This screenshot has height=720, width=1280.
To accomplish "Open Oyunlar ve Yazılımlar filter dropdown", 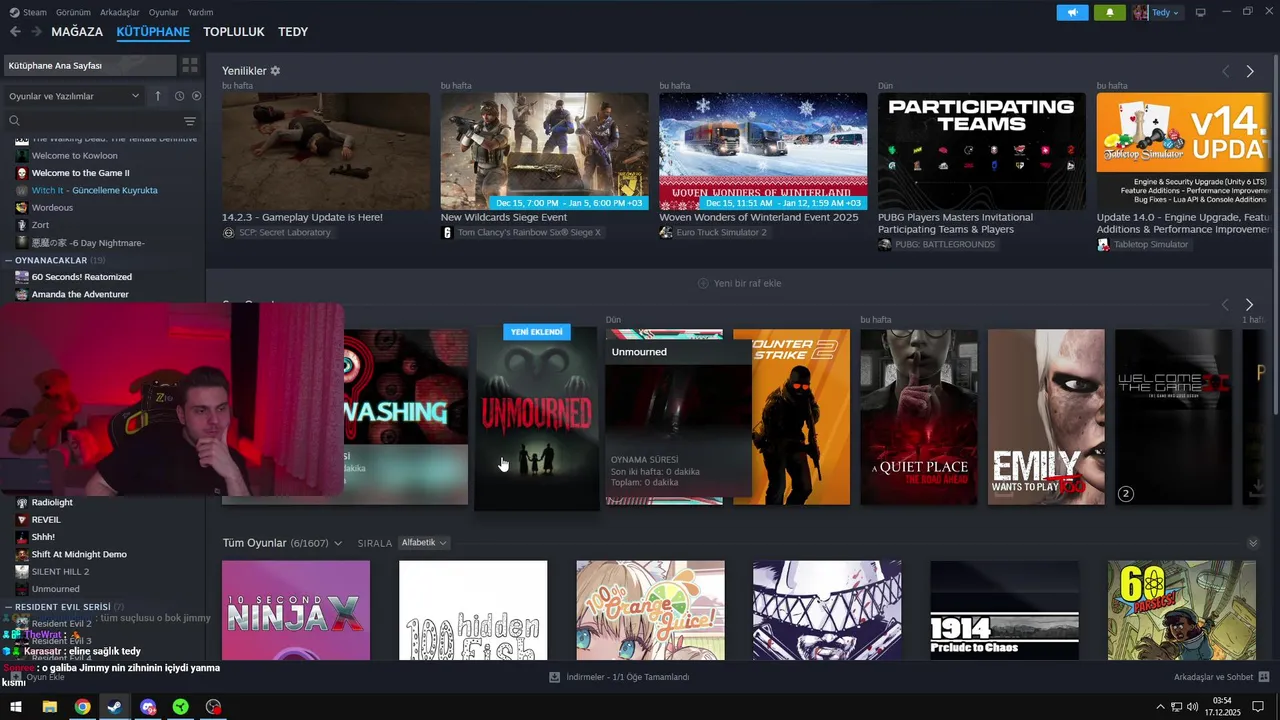I will 74,96.
